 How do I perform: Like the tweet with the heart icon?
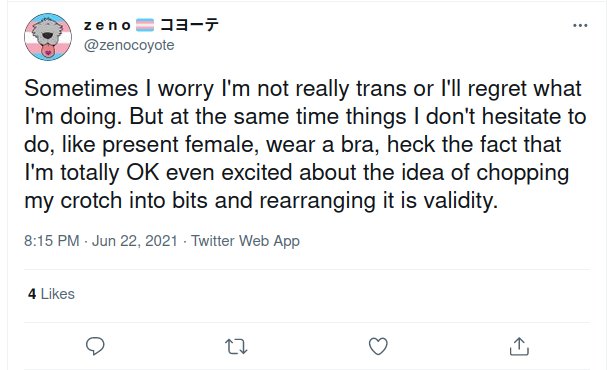coord(378,346)
